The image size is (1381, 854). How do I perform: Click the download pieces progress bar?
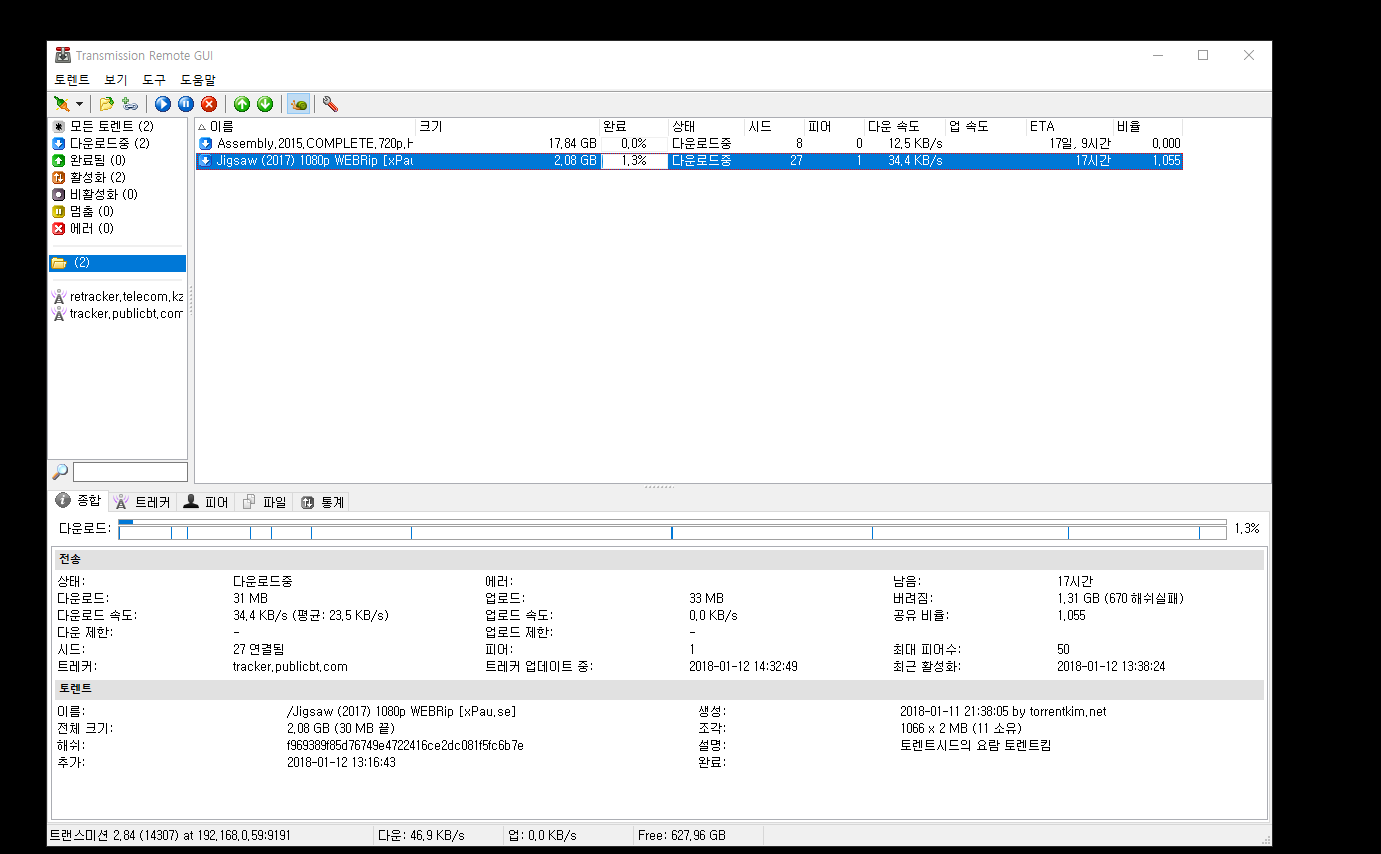pyautogui.click(x=672, y=532)
